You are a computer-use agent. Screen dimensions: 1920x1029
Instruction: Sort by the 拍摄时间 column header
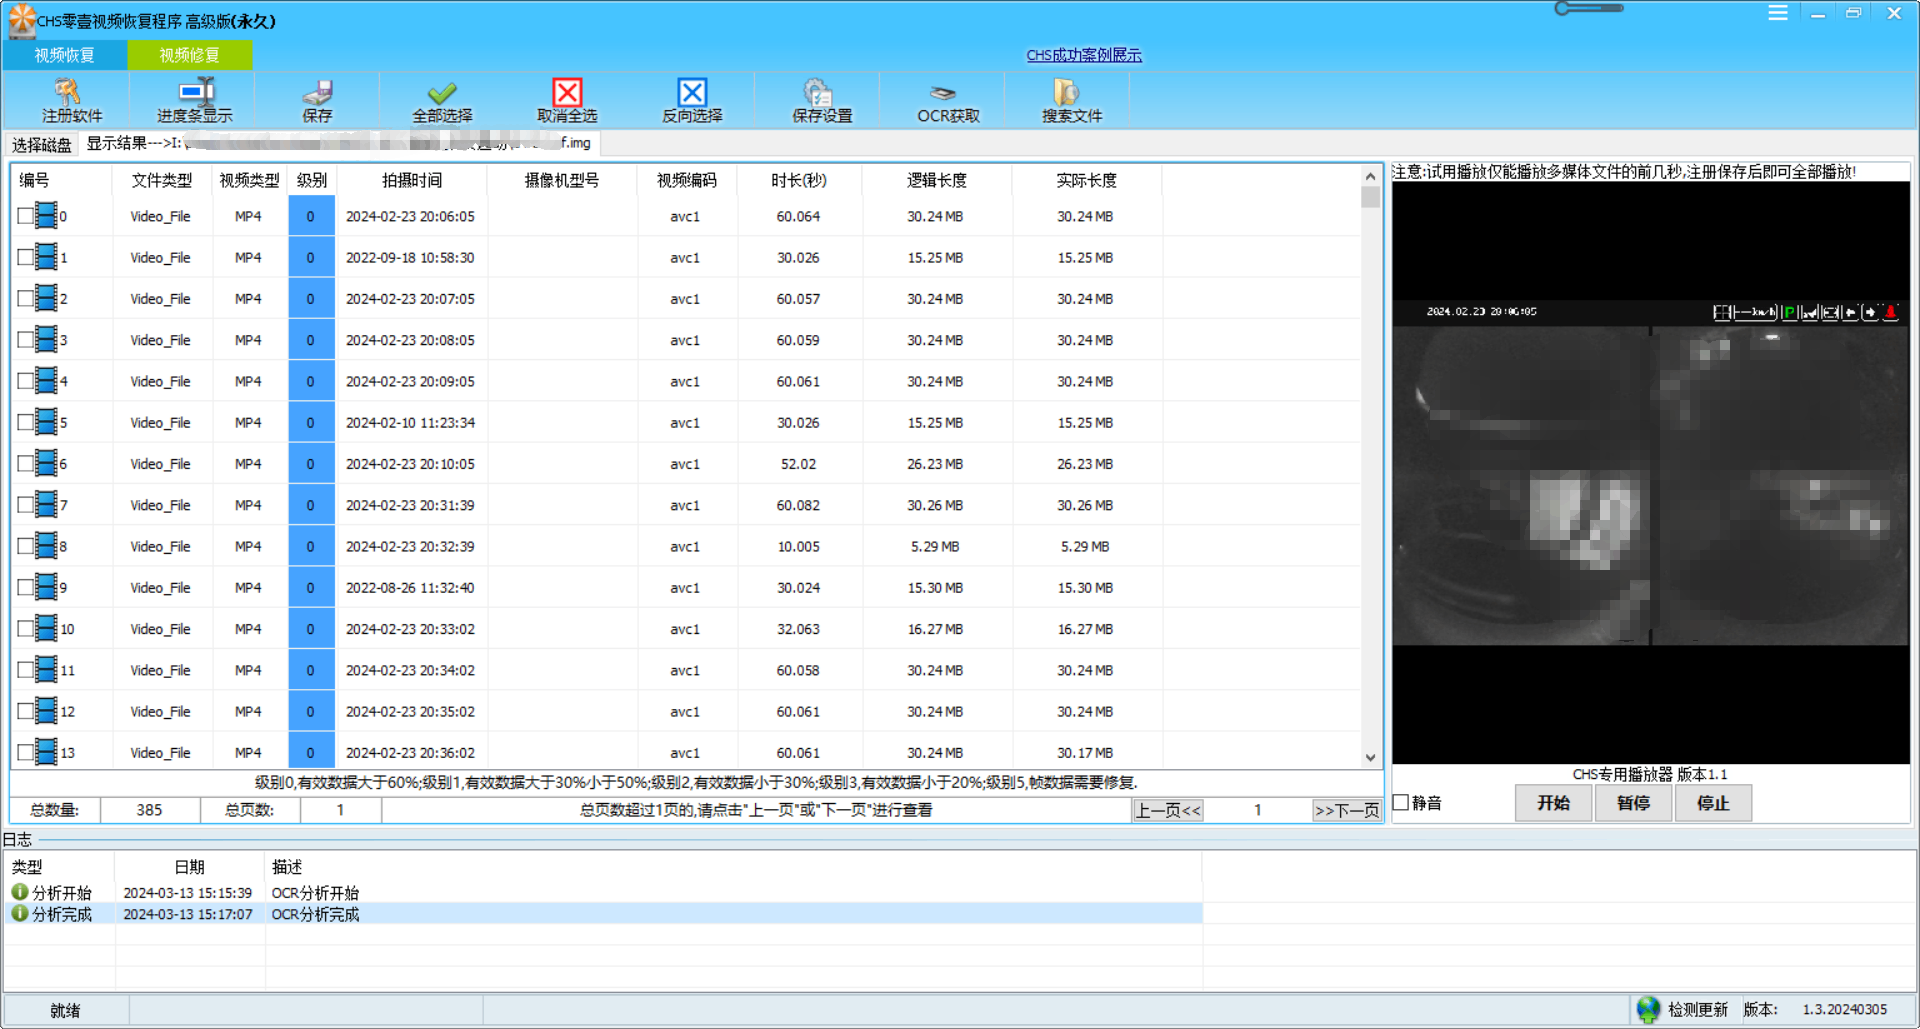[x=412, y=180]
